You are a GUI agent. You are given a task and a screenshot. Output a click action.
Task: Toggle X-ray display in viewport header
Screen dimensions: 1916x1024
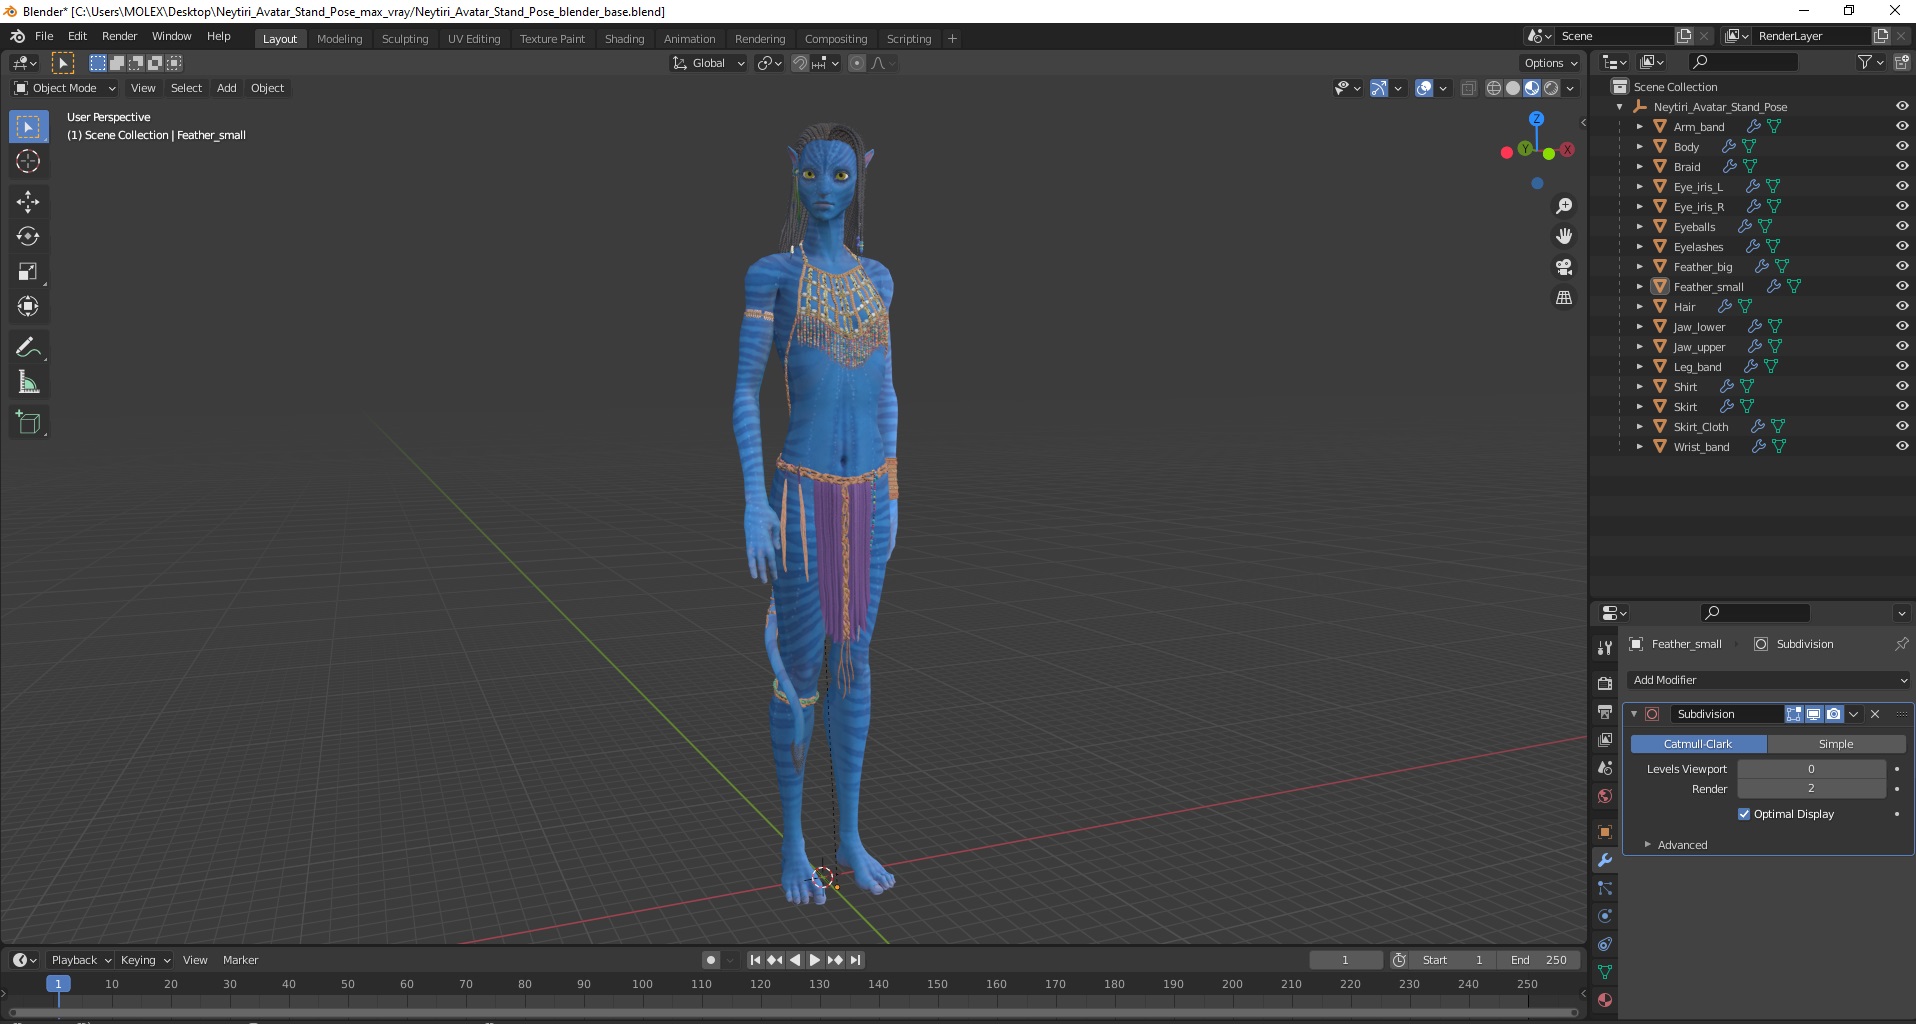pos(1468,88)
